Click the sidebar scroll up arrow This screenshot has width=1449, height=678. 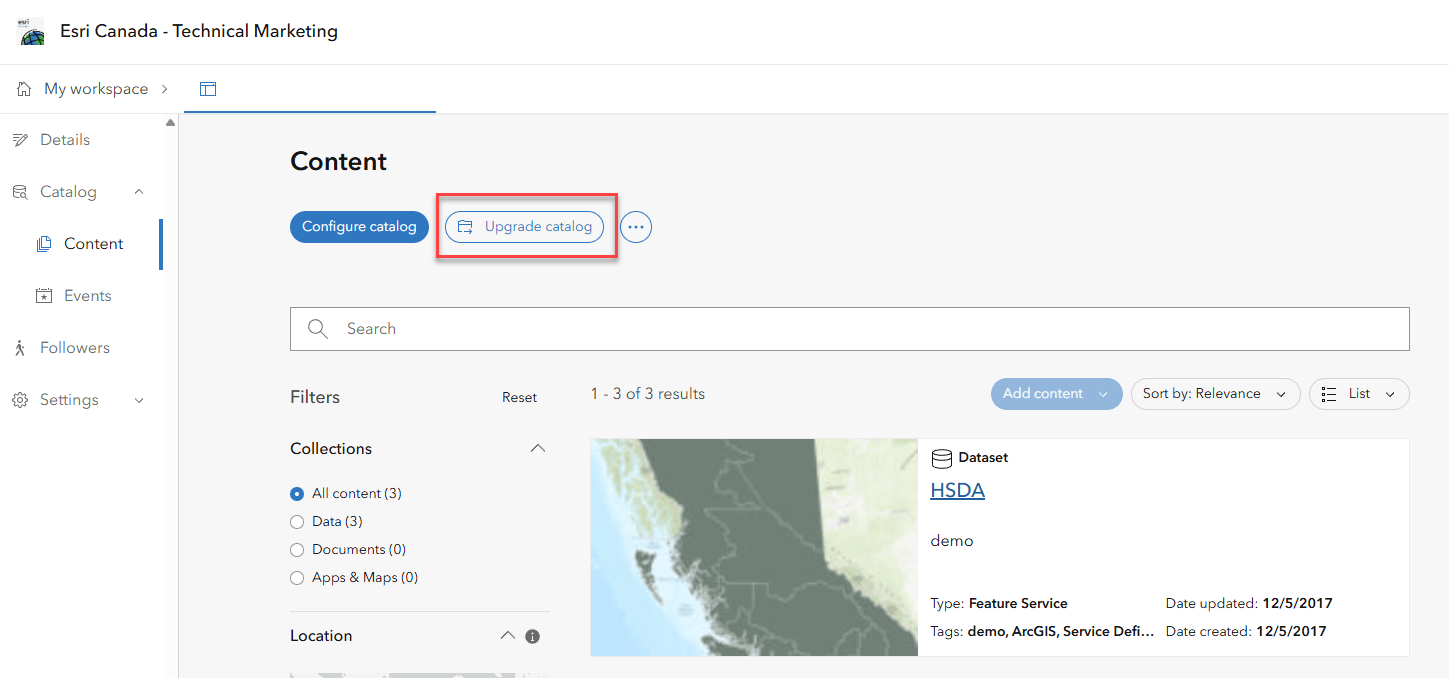click(170, 122)
